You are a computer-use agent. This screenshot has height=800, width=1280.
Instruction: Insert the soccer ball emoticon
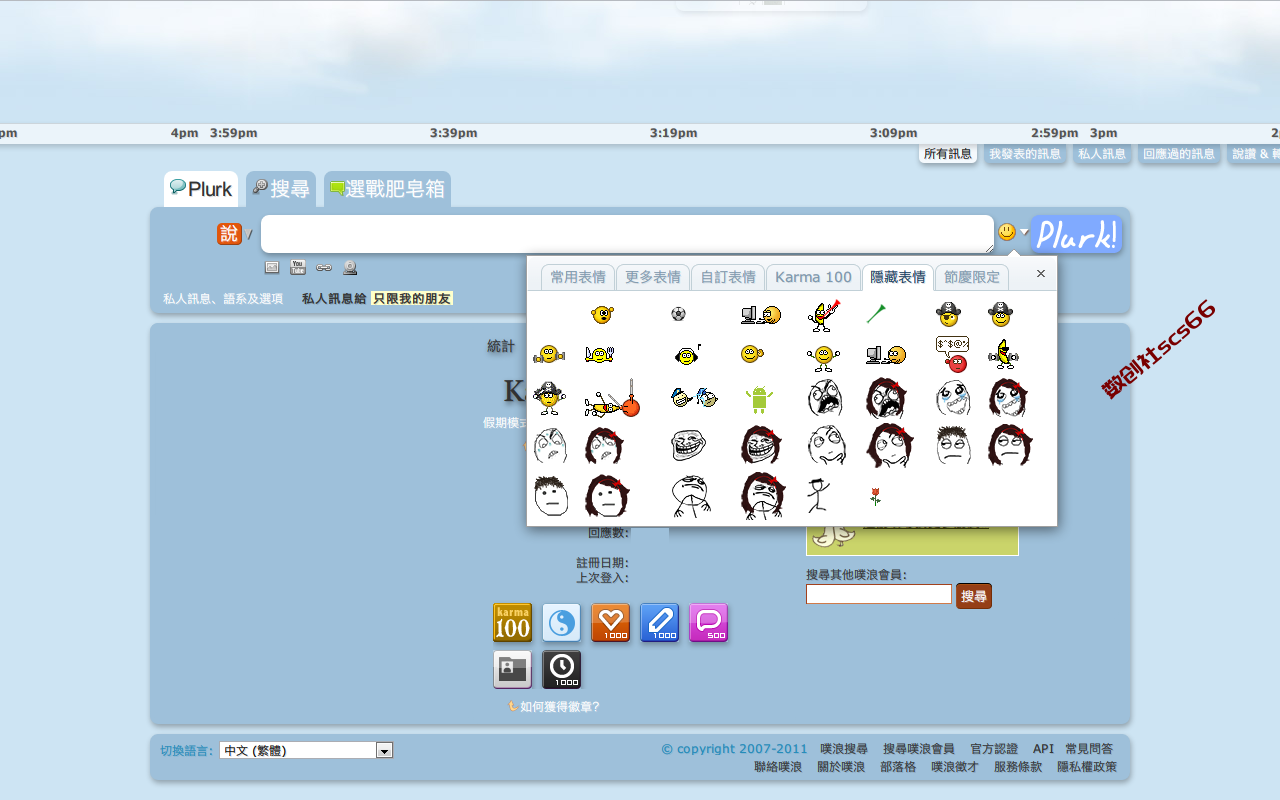point(679,314)
